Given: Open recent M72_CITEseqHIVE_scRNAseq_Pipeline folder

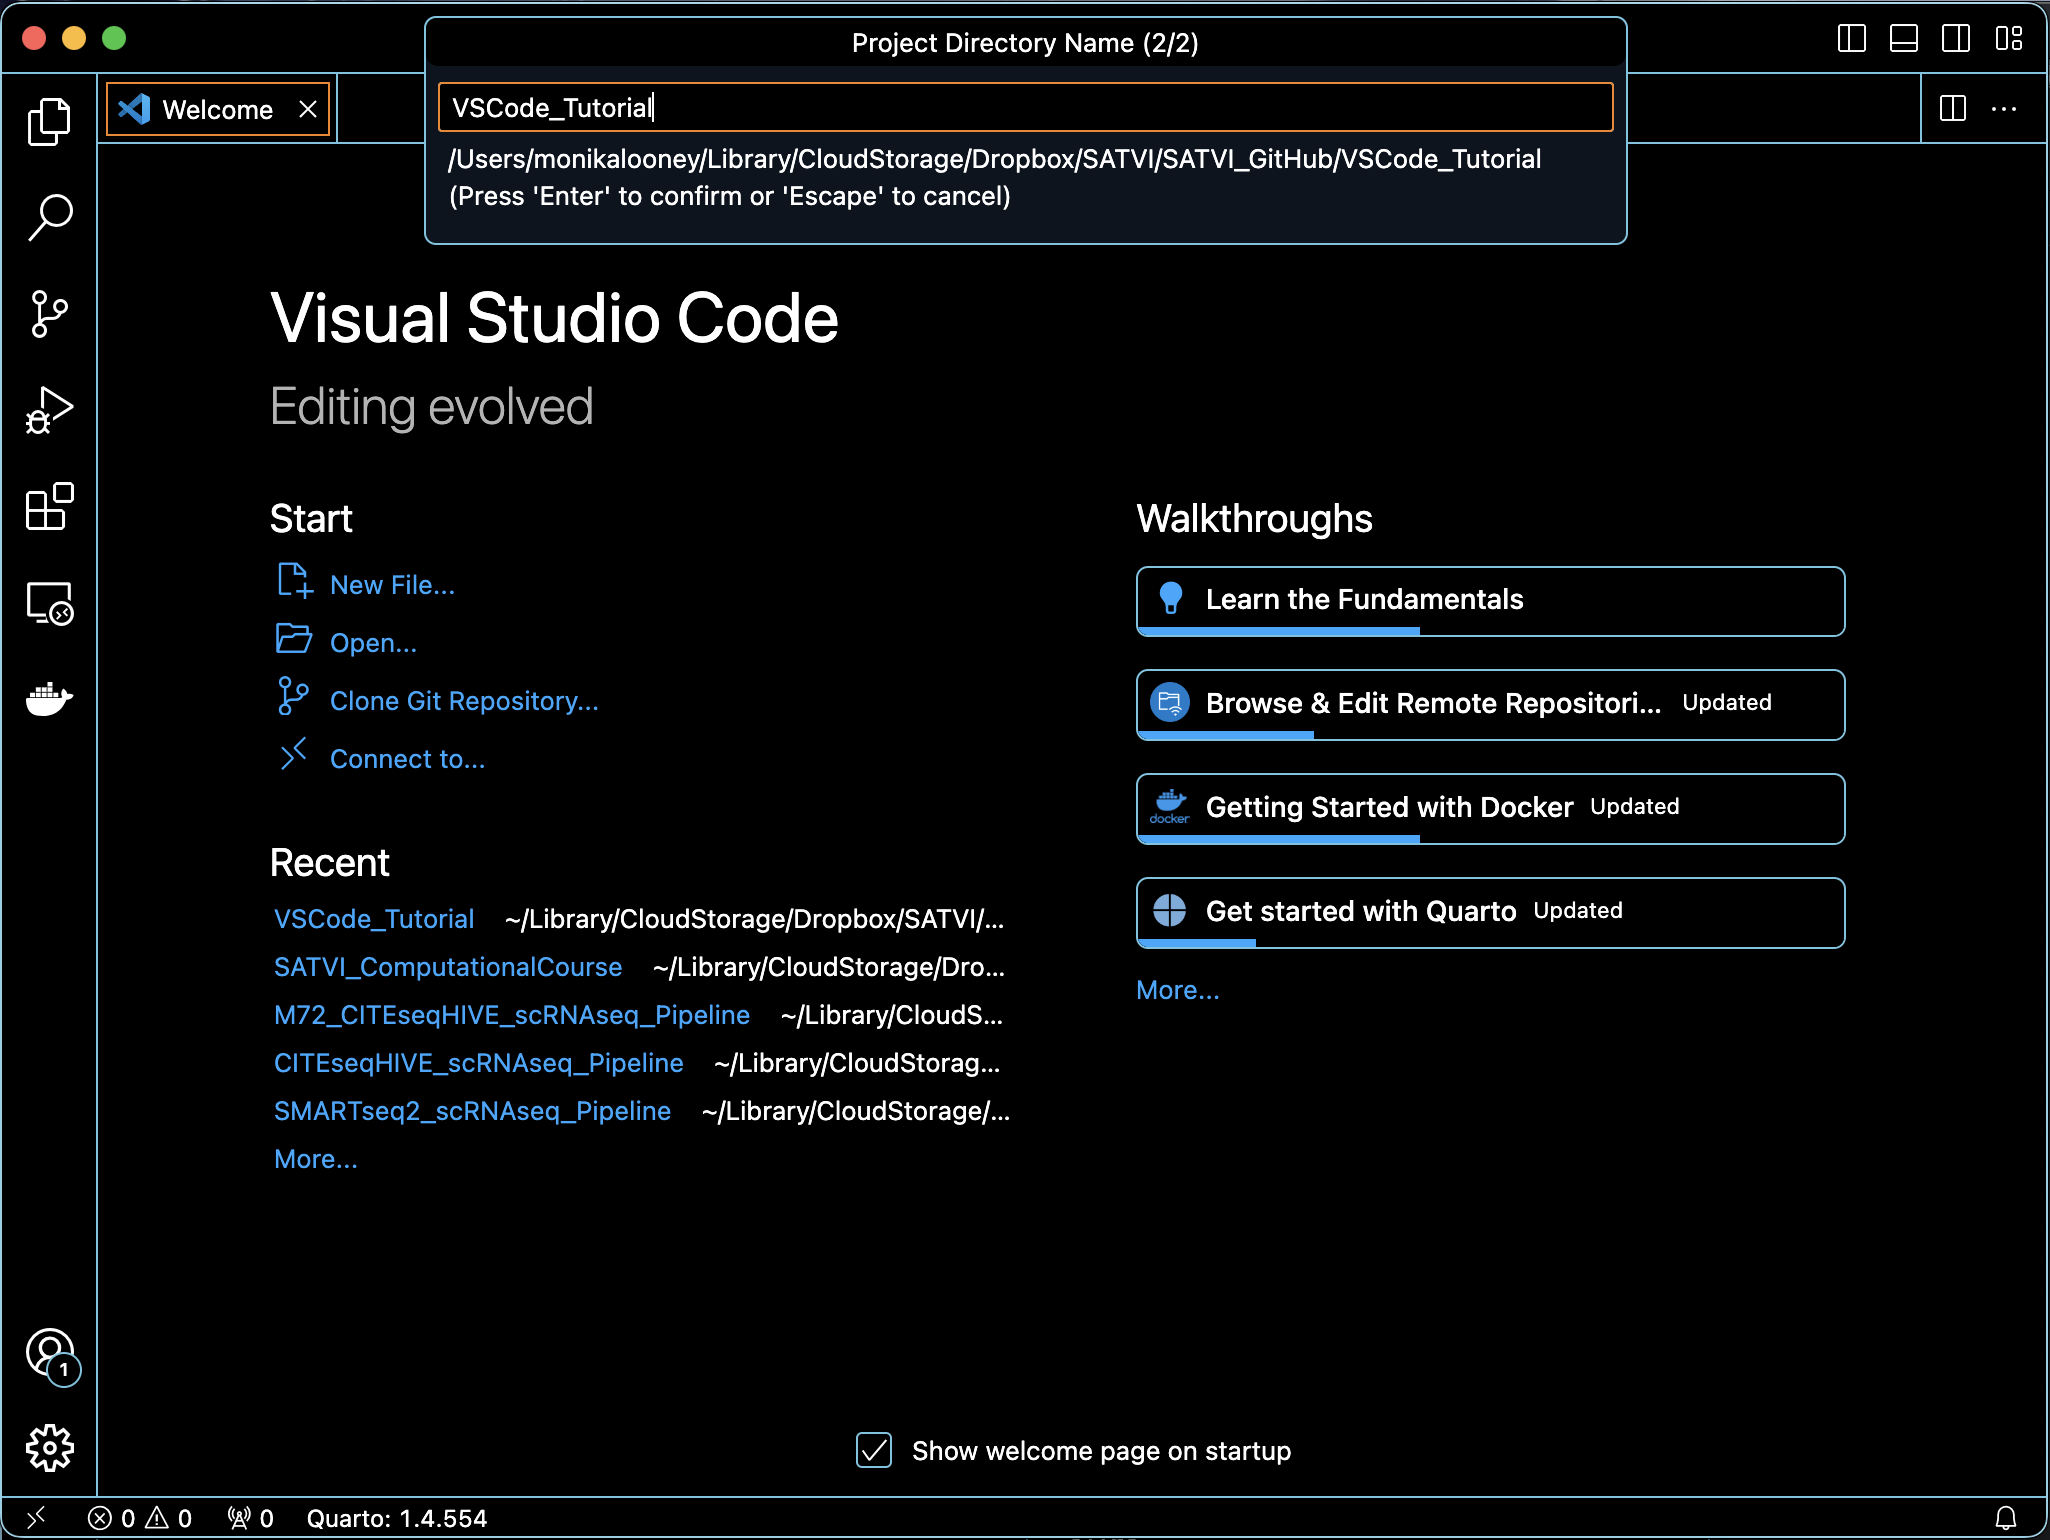Looking at the screenshot, I should pos(512,1015).
